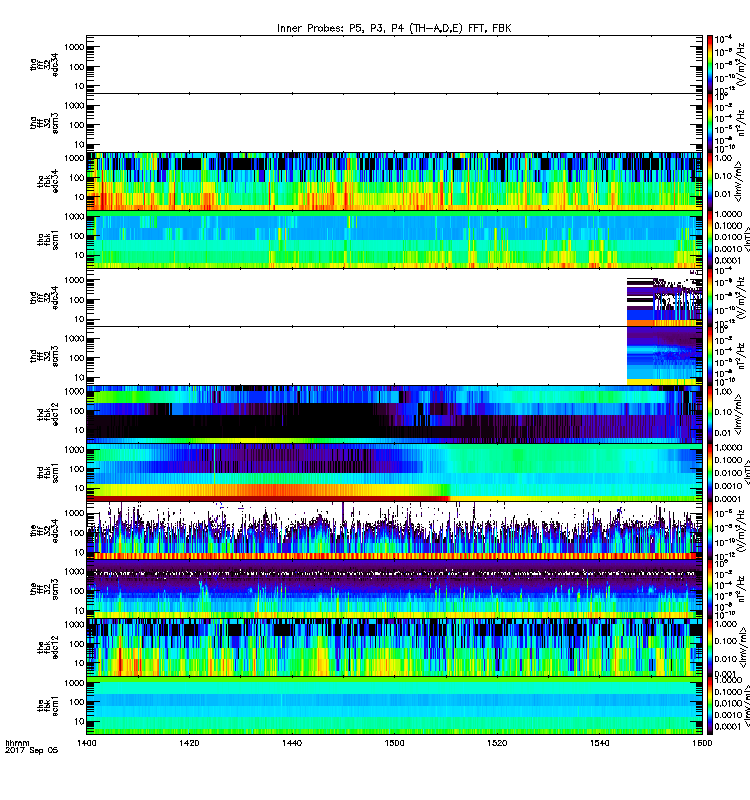Viewport: 750px width, 800px height.
Task: Click the the fbk edc12 spectrogram panel
Action: (x=394, y=647)
